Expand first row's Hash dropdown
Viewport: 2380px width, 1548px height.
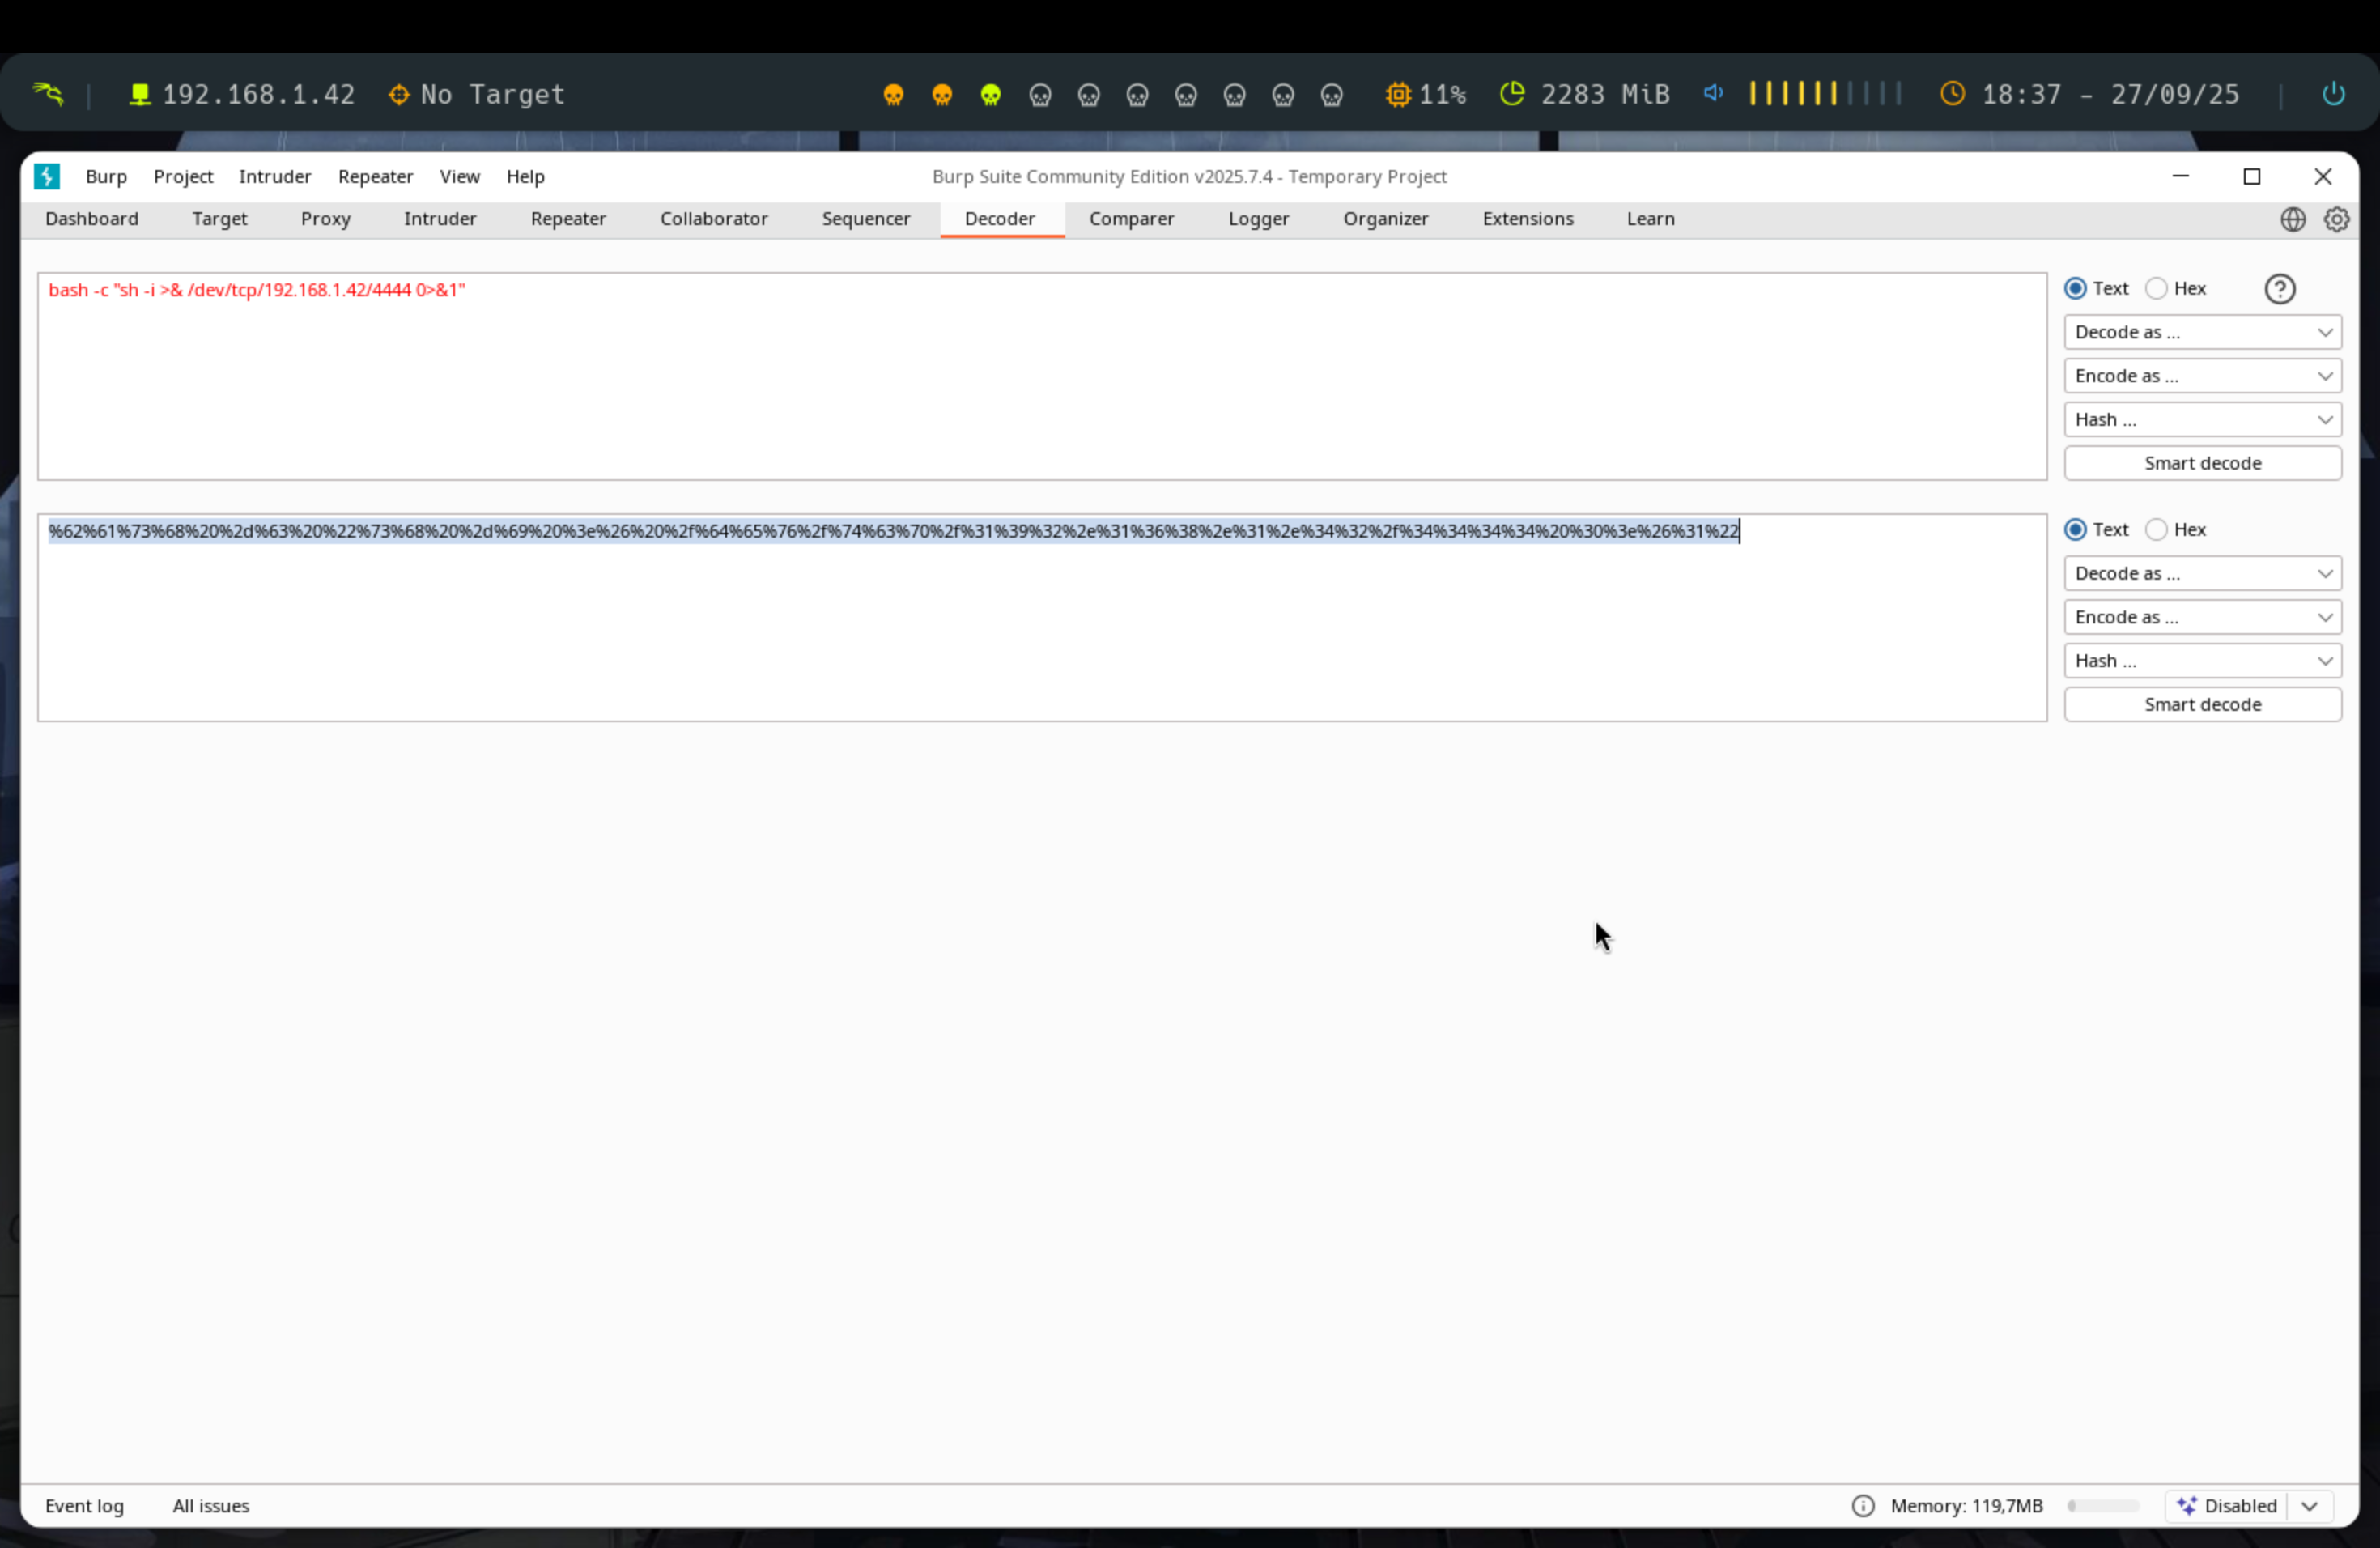click(2202, 420)
